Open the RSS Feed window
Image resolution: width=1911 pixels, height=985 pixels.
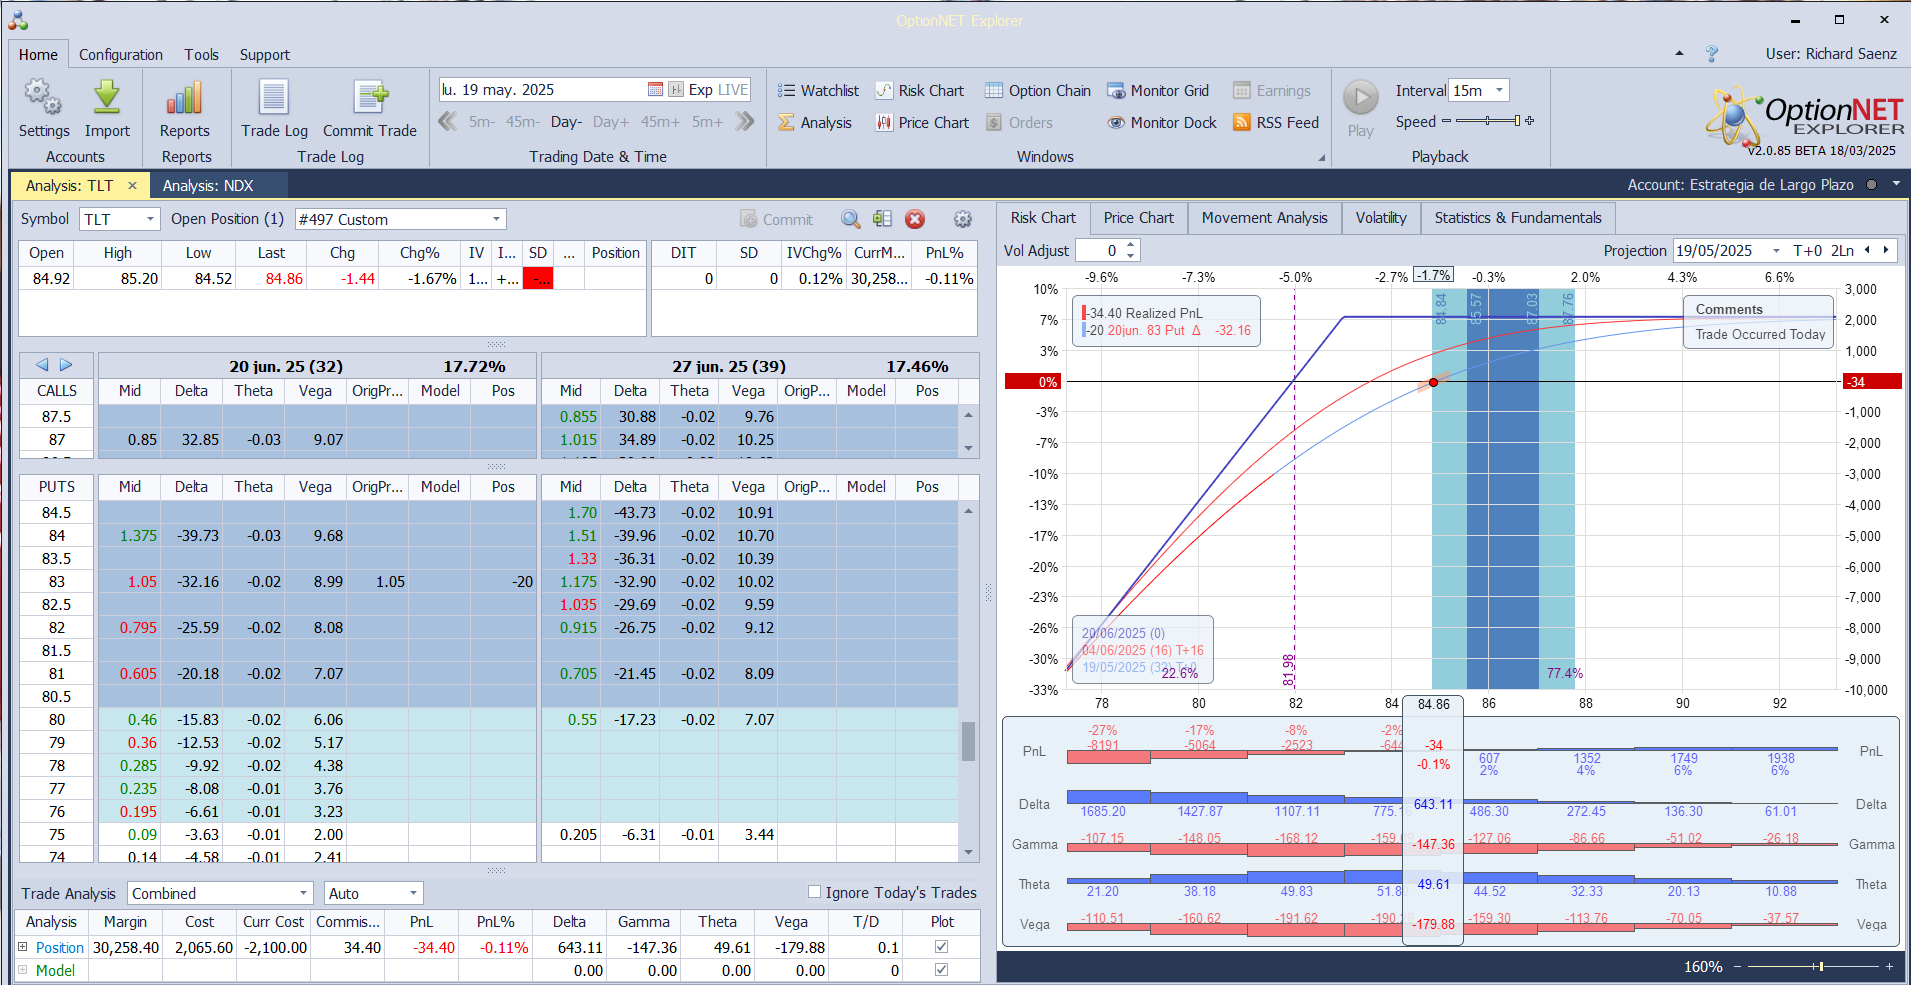(1276, 122)
